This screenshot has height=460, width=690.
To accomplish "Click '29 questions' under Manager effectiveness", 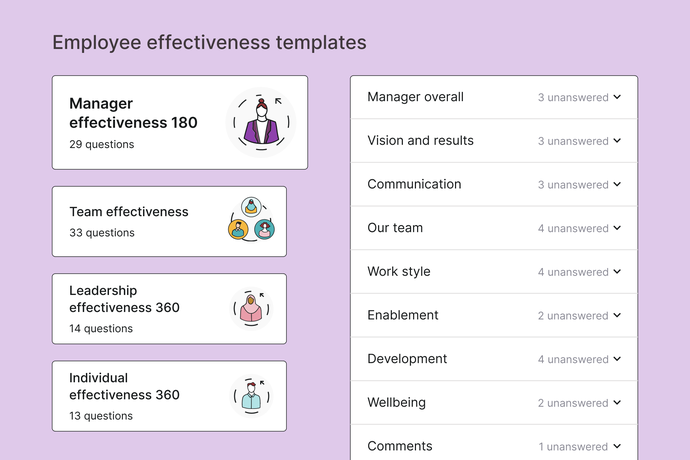I will [102, 144].
